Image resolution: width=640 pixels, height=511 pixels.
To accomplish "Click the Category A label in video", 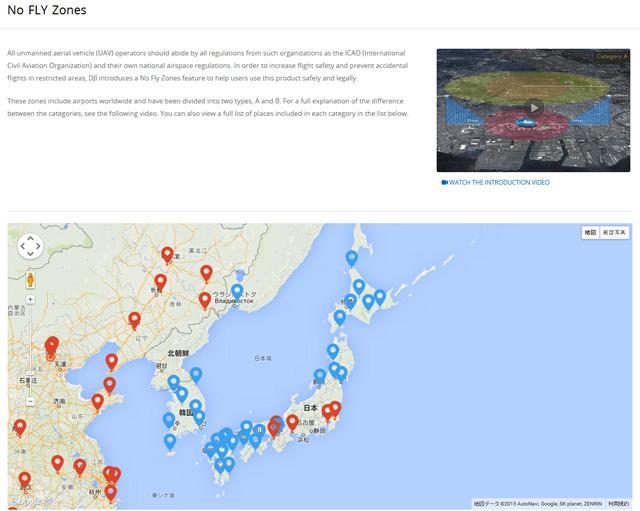I will (x=611, y=56).
